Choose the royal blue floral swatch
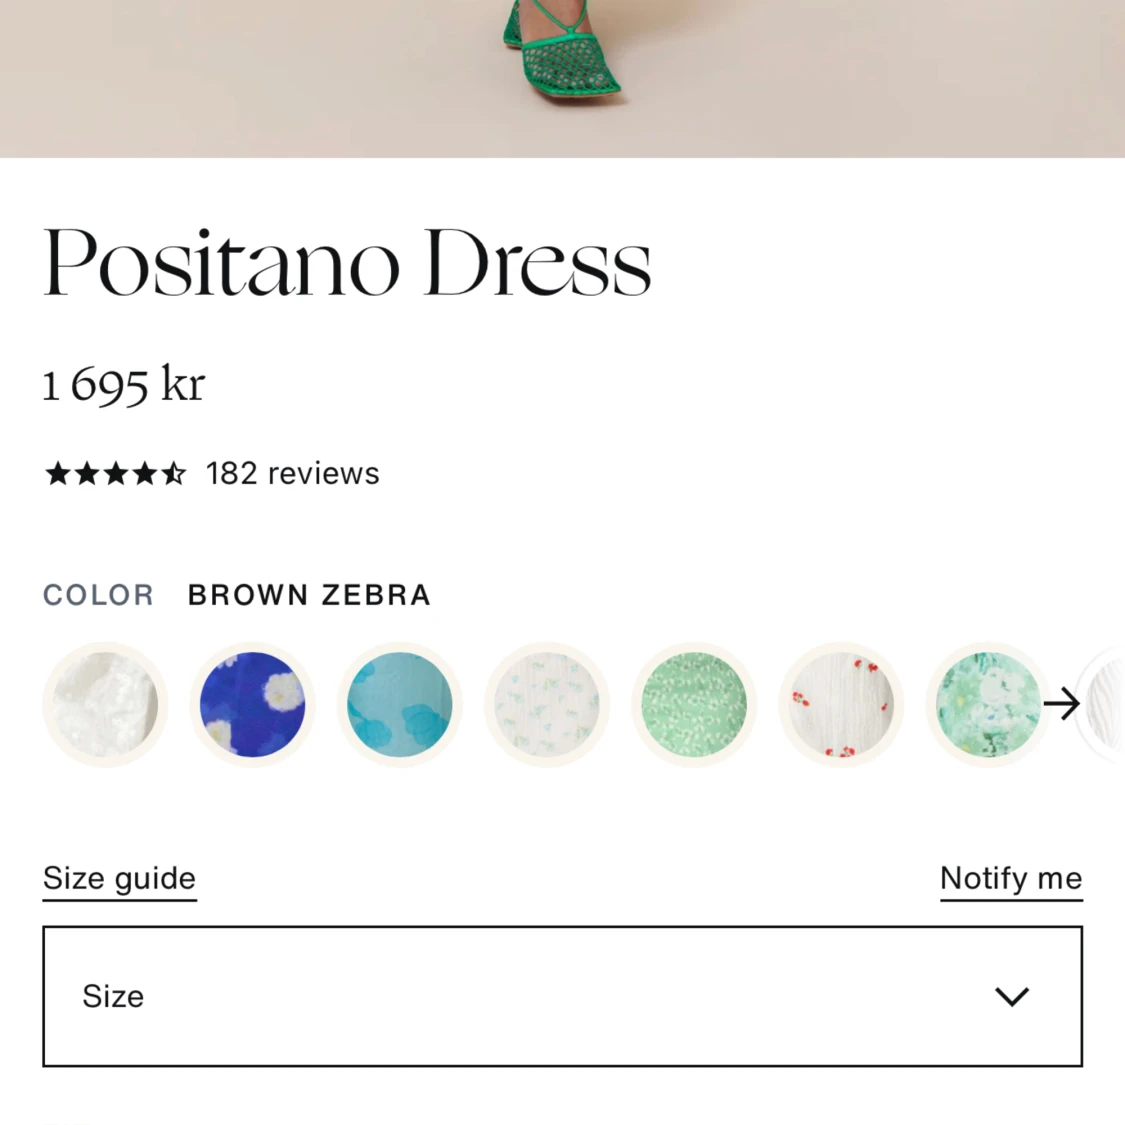Screen dimensions: 1125x1125 252,705
